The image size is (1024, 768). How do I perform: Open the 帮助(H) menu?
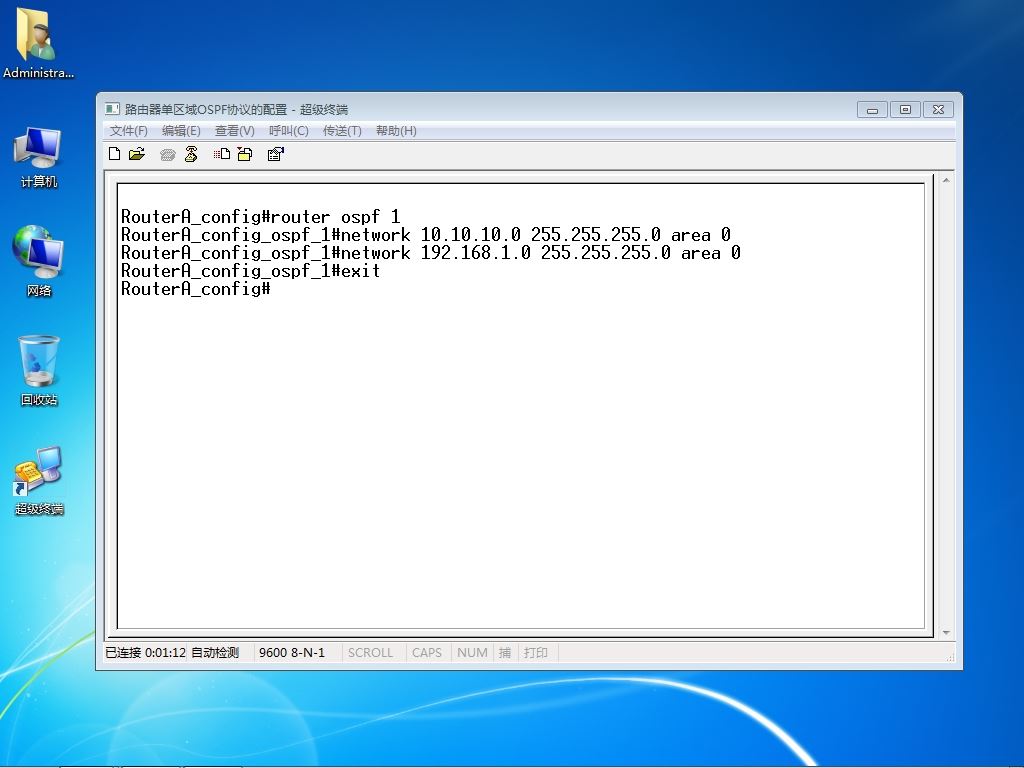coord(396,131)
